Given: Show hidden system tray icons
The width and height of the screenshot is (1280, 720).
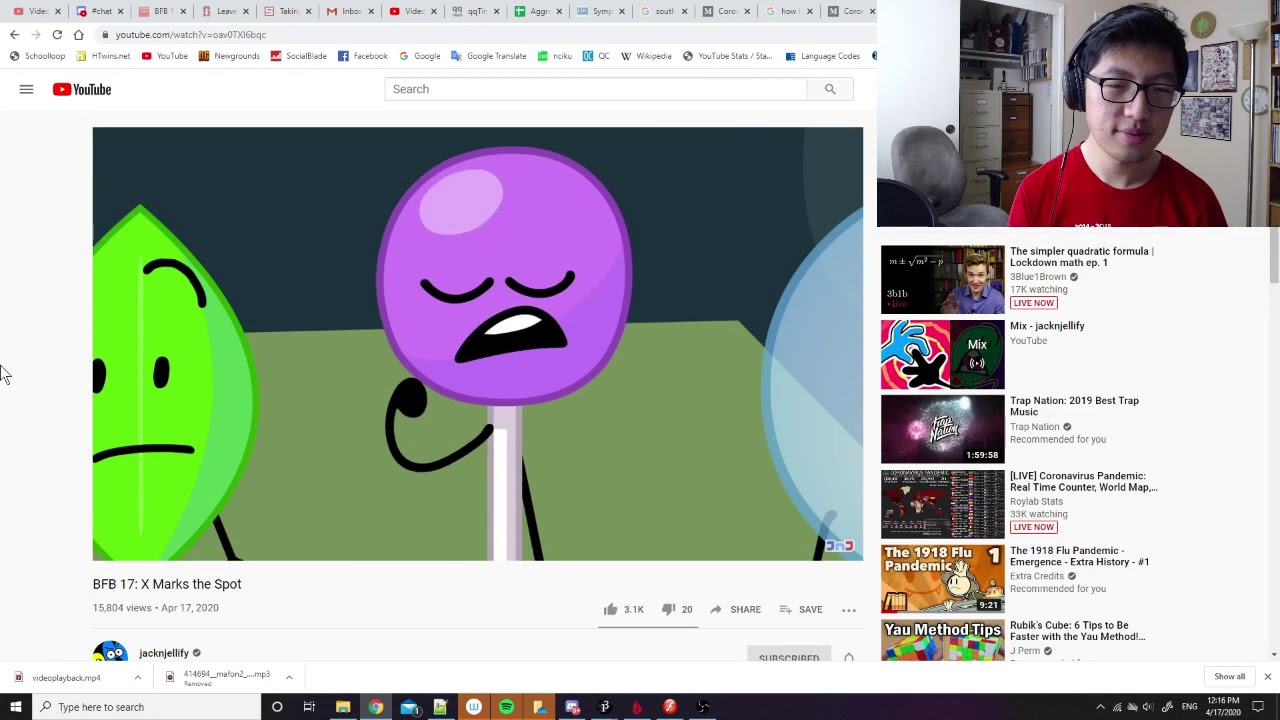Looking at the screenshot, I should click(x=1100, y=707).
